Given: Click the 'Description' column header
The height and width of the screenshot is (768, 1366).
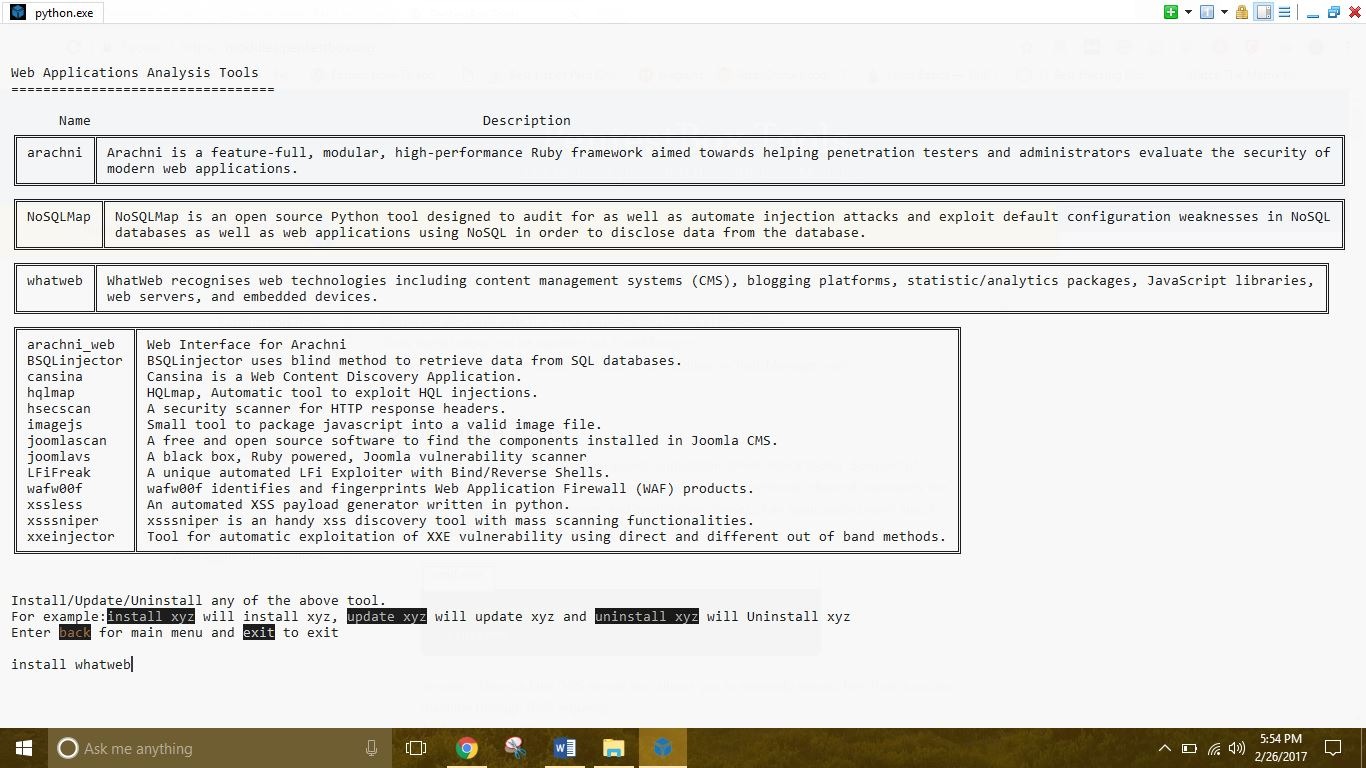Looking at the screenshot, I should coord(527,120).
